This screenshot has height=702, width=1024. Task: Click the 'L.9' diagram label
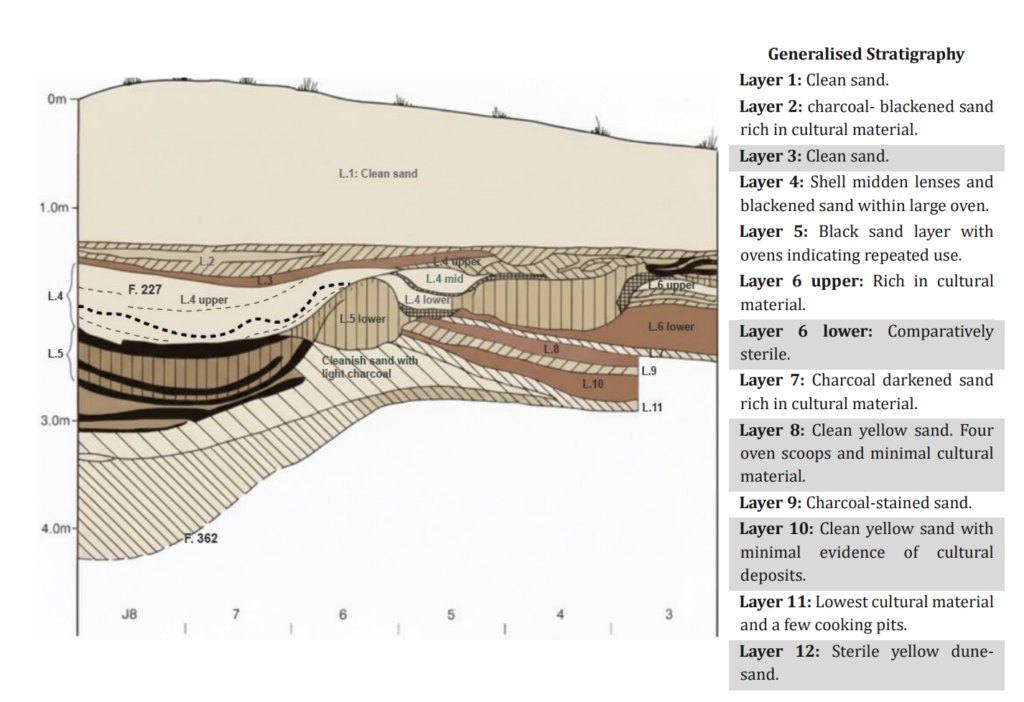pyautogui.click(x=648, y=371)
